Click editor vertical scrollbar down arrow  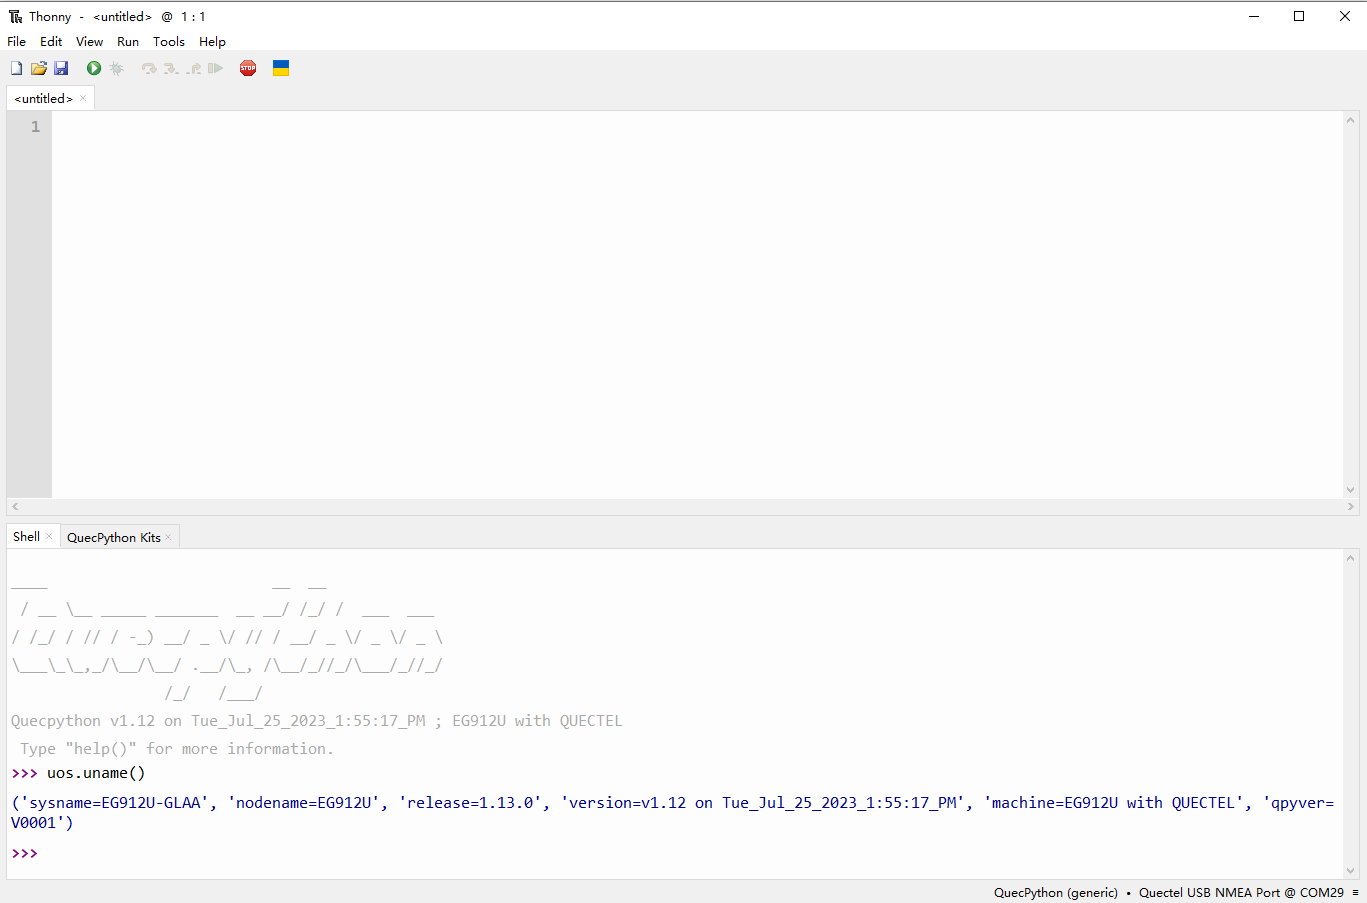tap(1351, 490)
